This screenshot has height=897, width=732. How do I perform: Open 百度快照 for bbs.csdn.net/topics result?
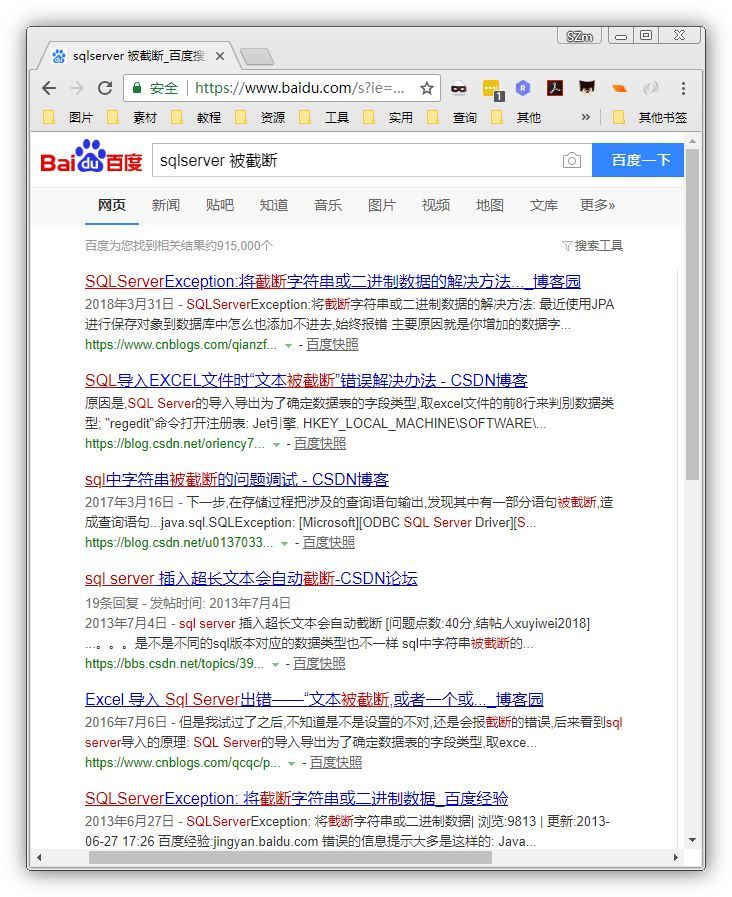tap(319, 664)
